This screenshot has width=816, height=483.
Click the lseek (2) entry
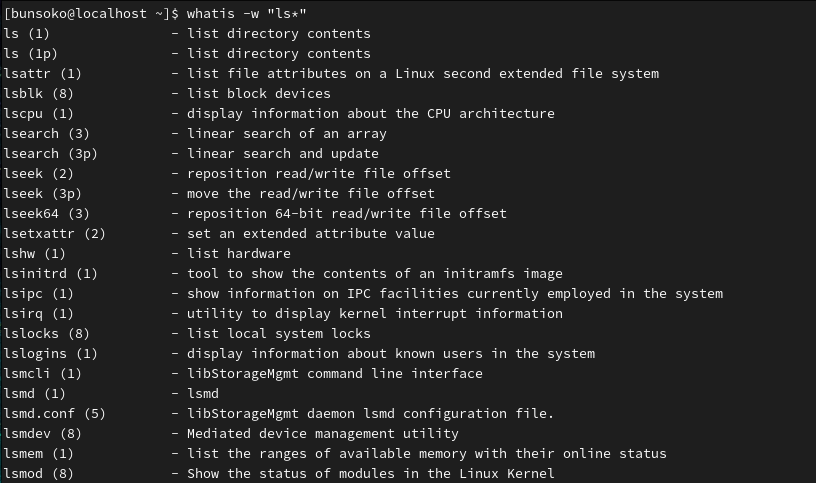(x=39, y=174)
